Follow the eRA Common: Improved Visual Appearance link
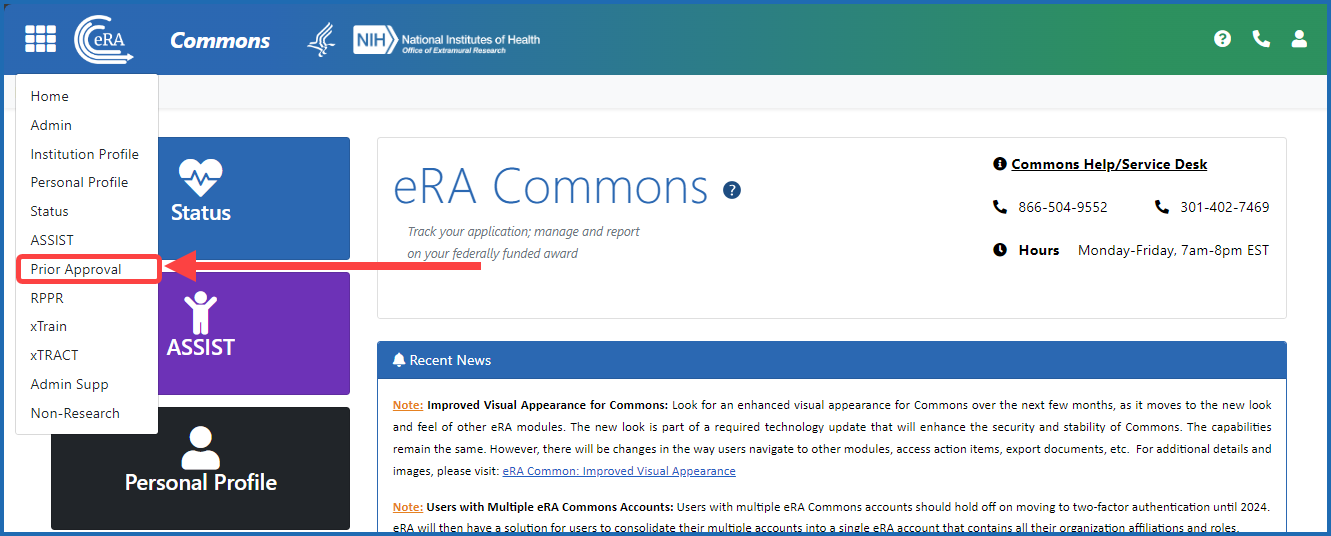The width and height of the screenshot is (1331, 536). (x=619, y=471)
